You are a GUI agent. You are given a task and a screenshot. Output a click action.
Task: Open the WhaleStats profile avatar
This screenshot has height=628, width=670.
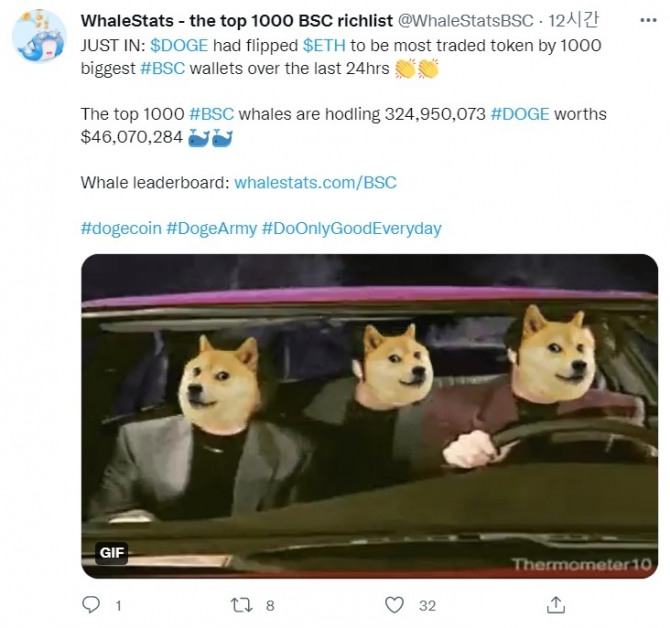tap(39, 35)
